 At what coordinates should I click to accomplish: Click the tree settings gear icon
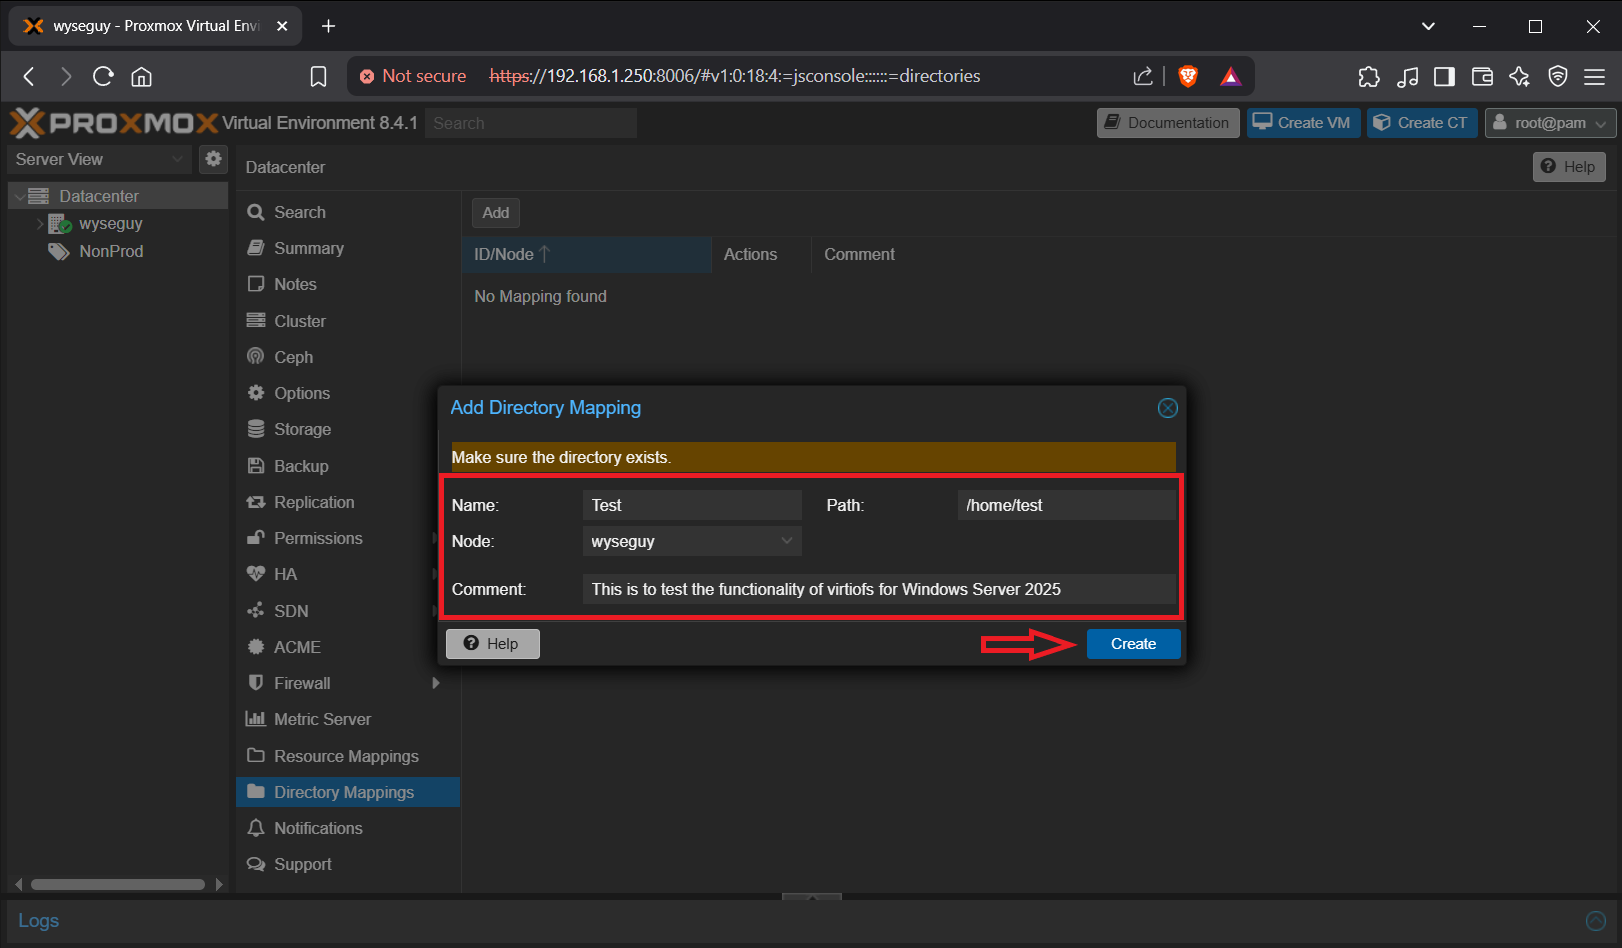(213, 159)
